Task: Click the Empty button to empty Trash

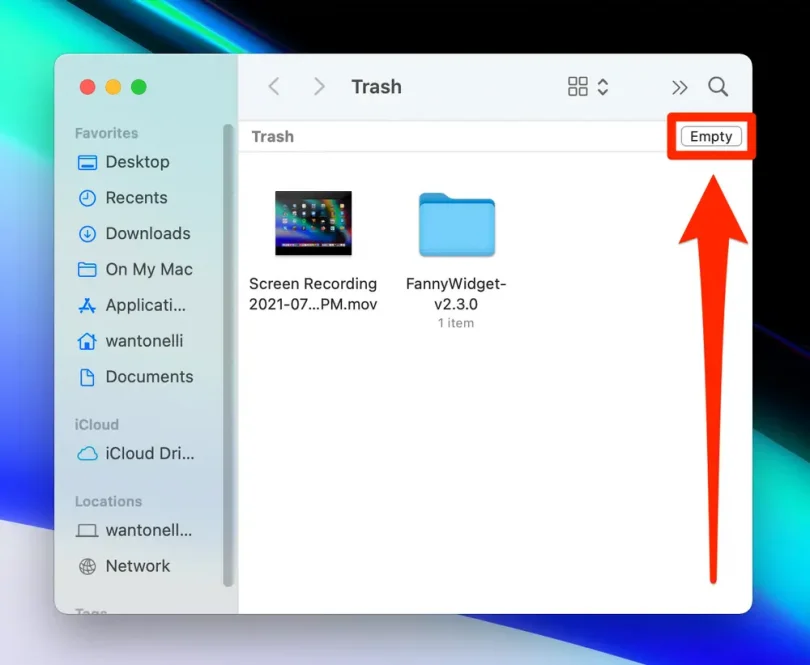Action: 710,136
